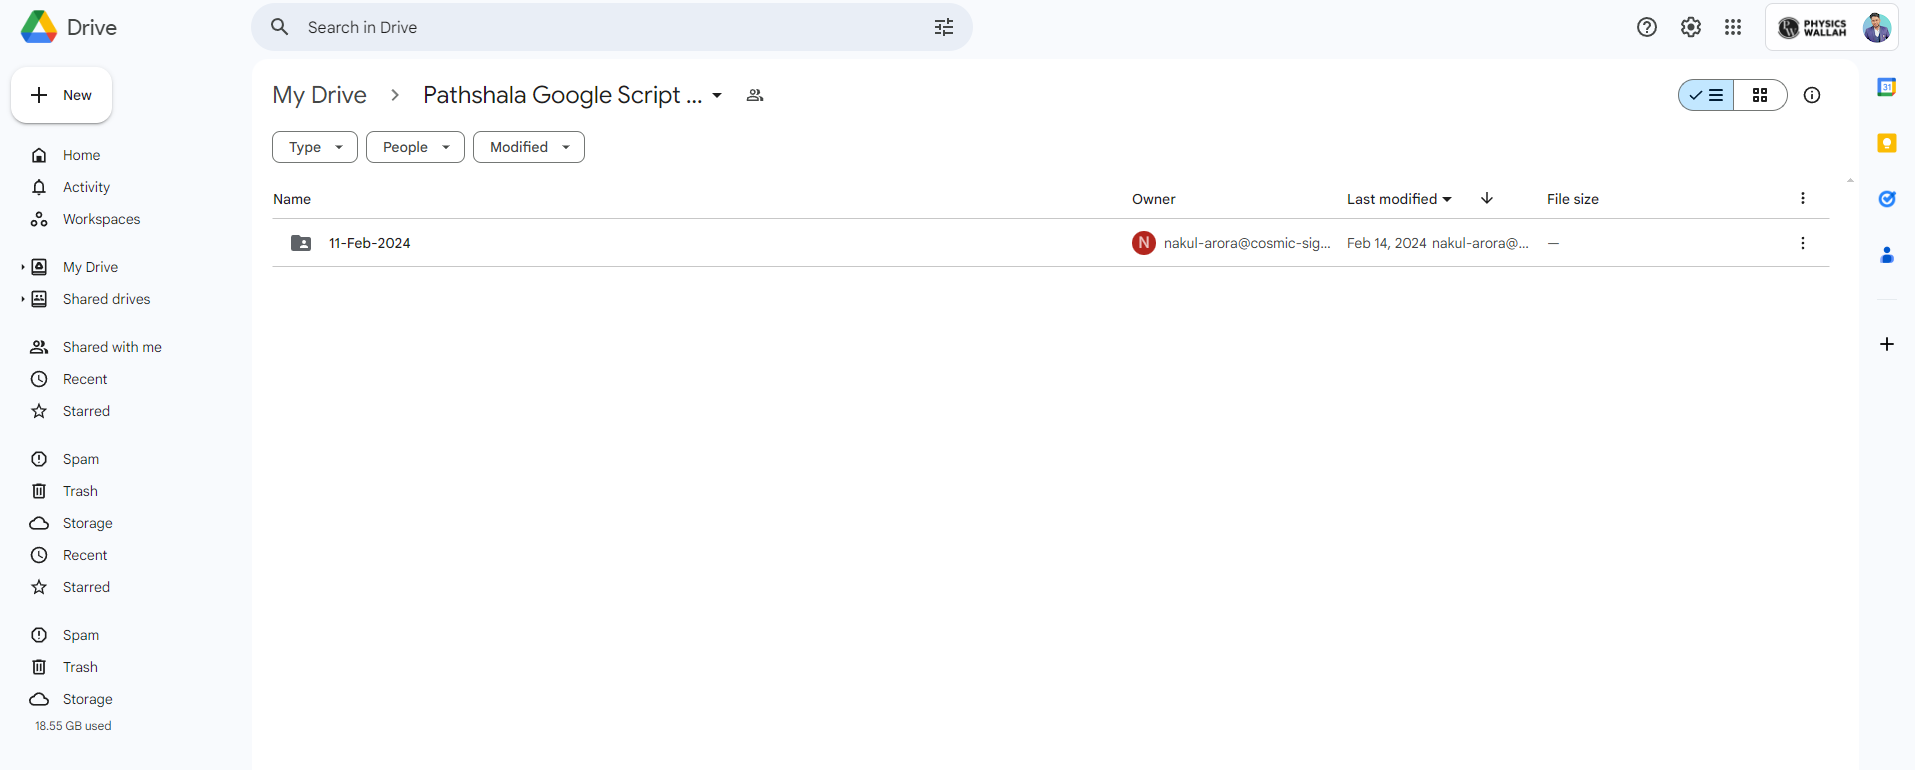The height and width of the screenshot is (770, 1915).
Task: Click the Feb 14, 2024 modified date
Action: pyautogui.click(x=1387, y=243)
